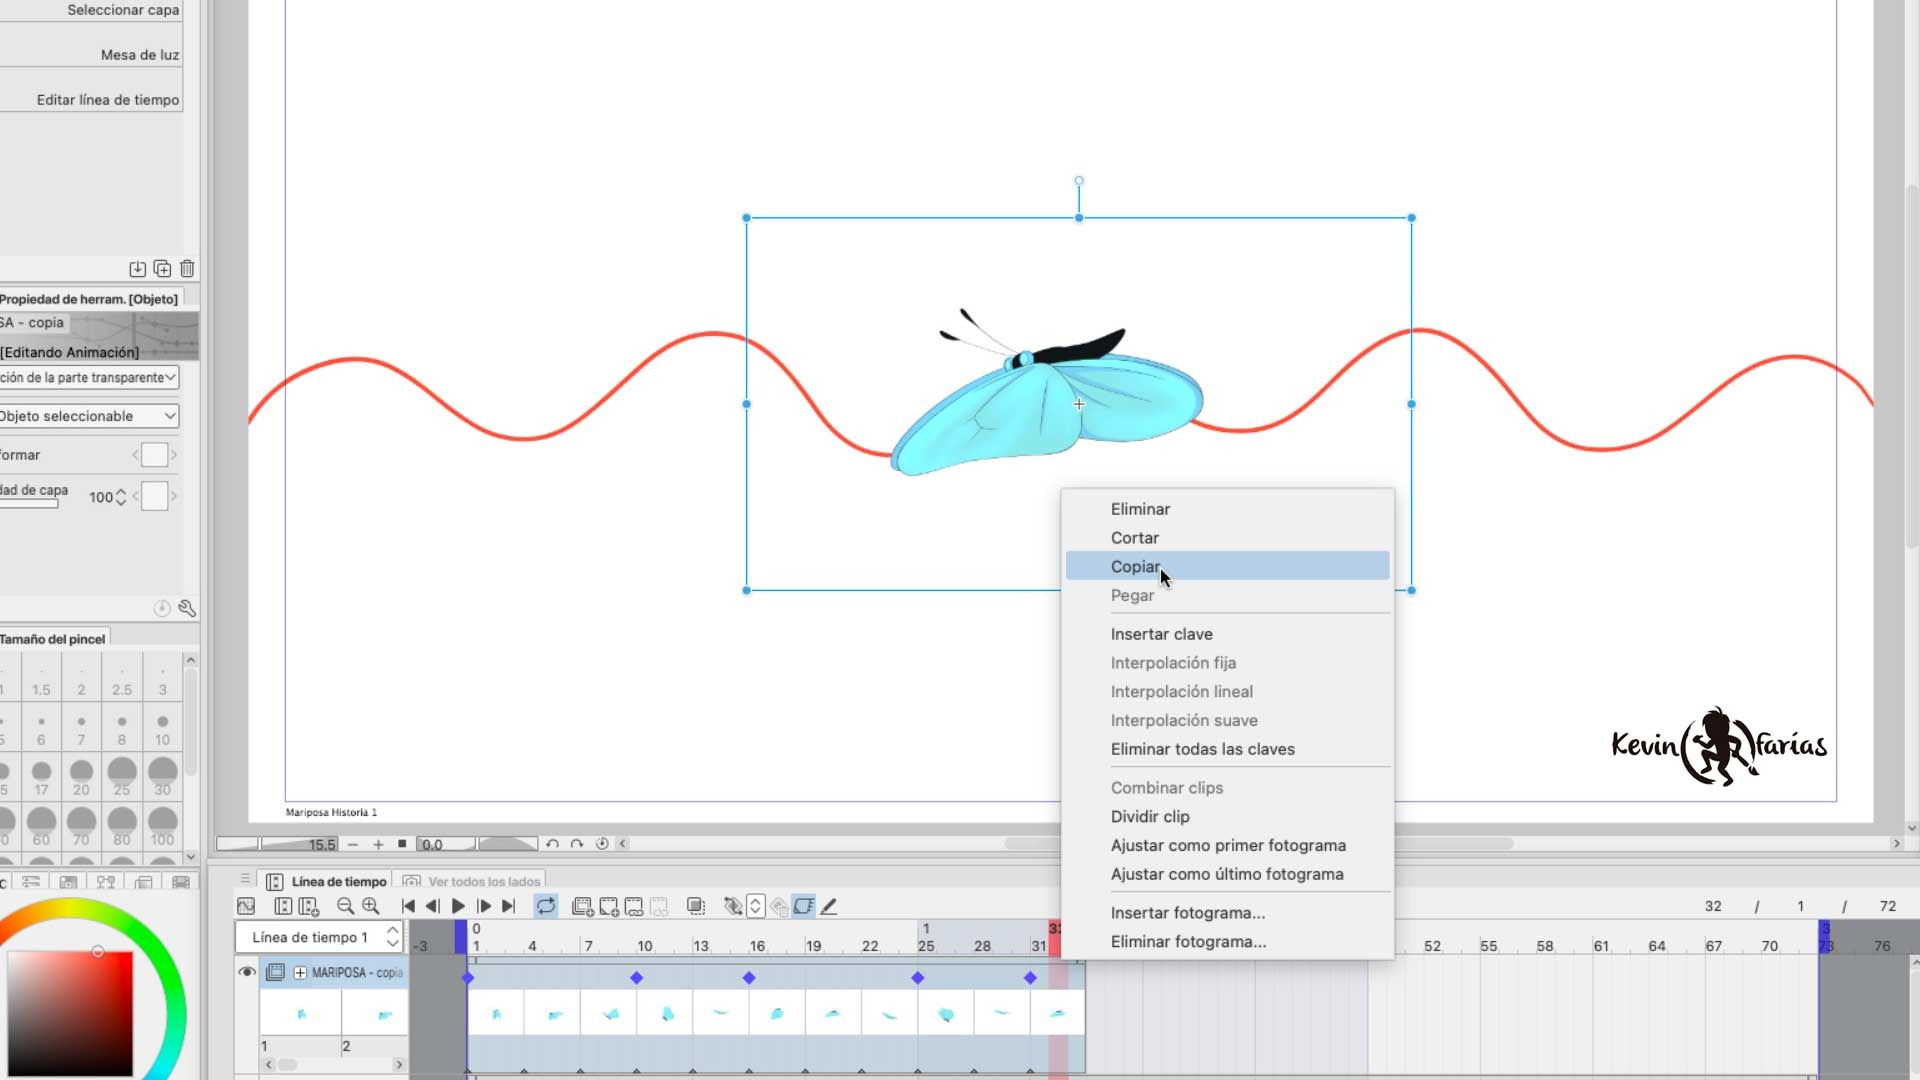Viewport: 1920px width, 1080px height.
Task: Click the new animation cel icon
Action: coord(608,906)
